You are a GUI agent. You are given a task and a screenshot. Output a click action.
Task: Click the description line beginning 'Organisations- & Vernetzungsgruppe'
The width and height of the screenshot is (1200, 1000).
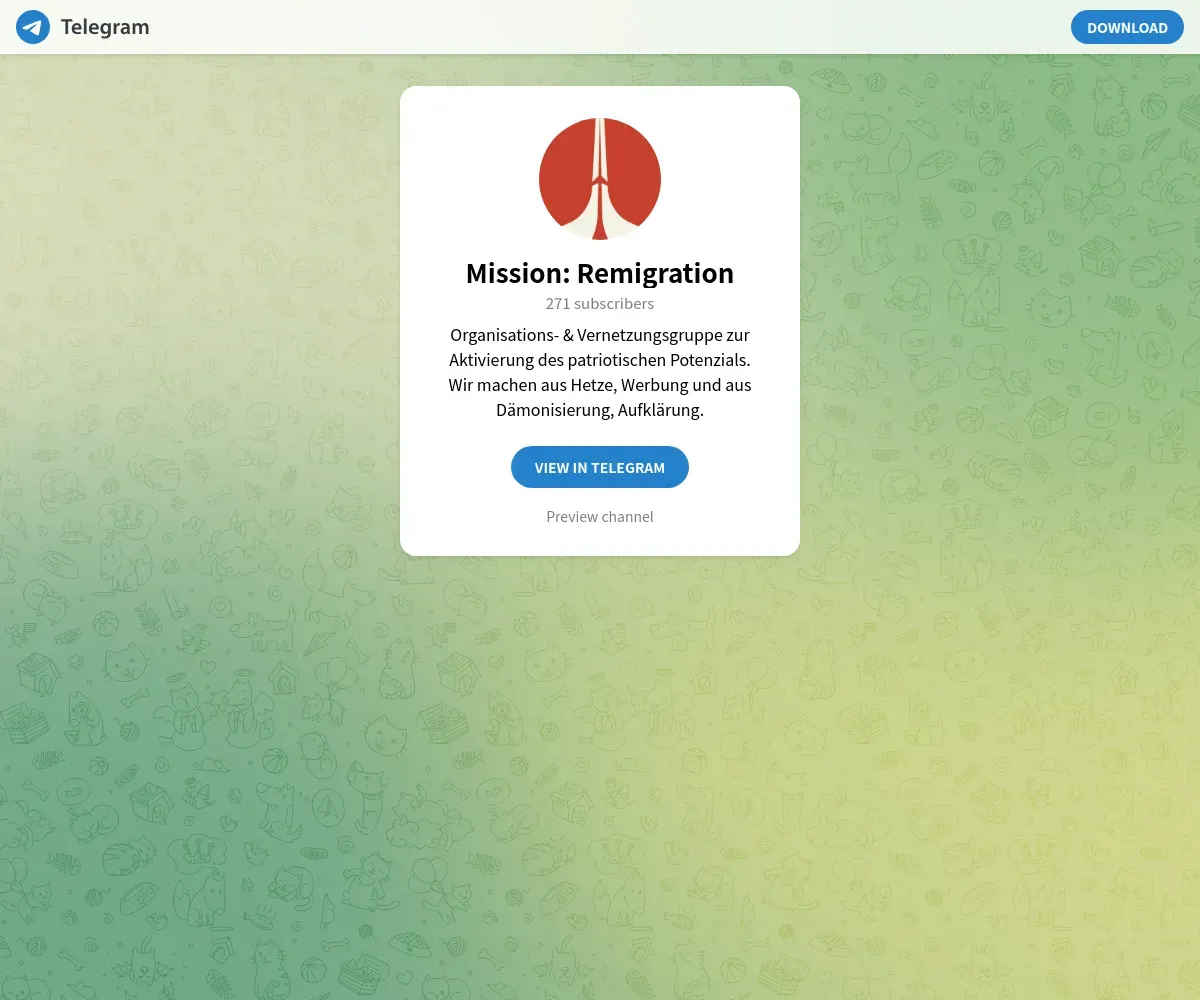point(600,334)
